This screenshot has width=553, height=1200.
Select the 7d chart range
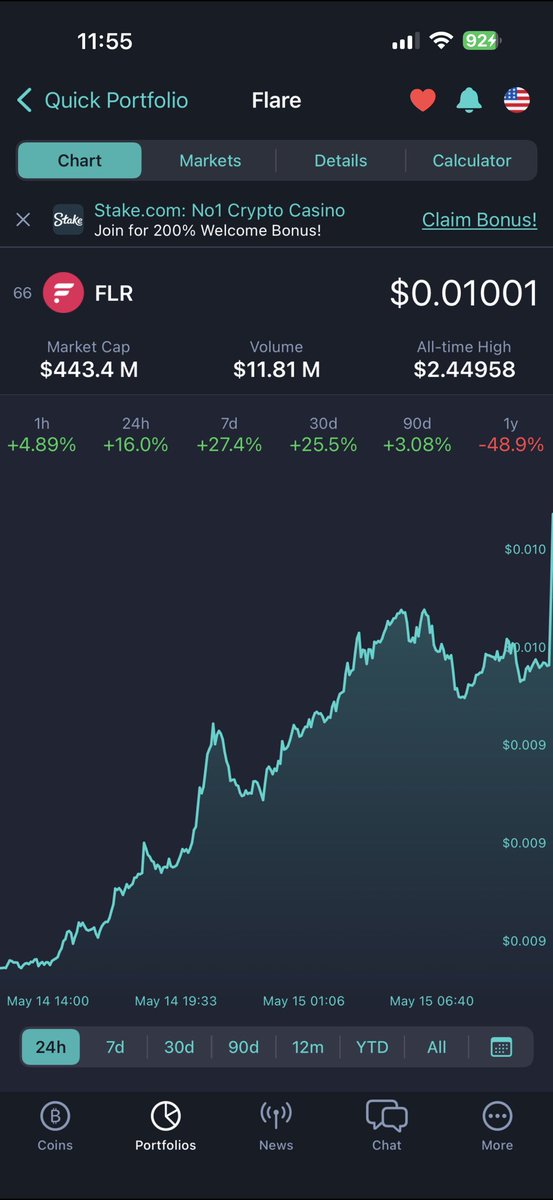(x=116, y=1047)
